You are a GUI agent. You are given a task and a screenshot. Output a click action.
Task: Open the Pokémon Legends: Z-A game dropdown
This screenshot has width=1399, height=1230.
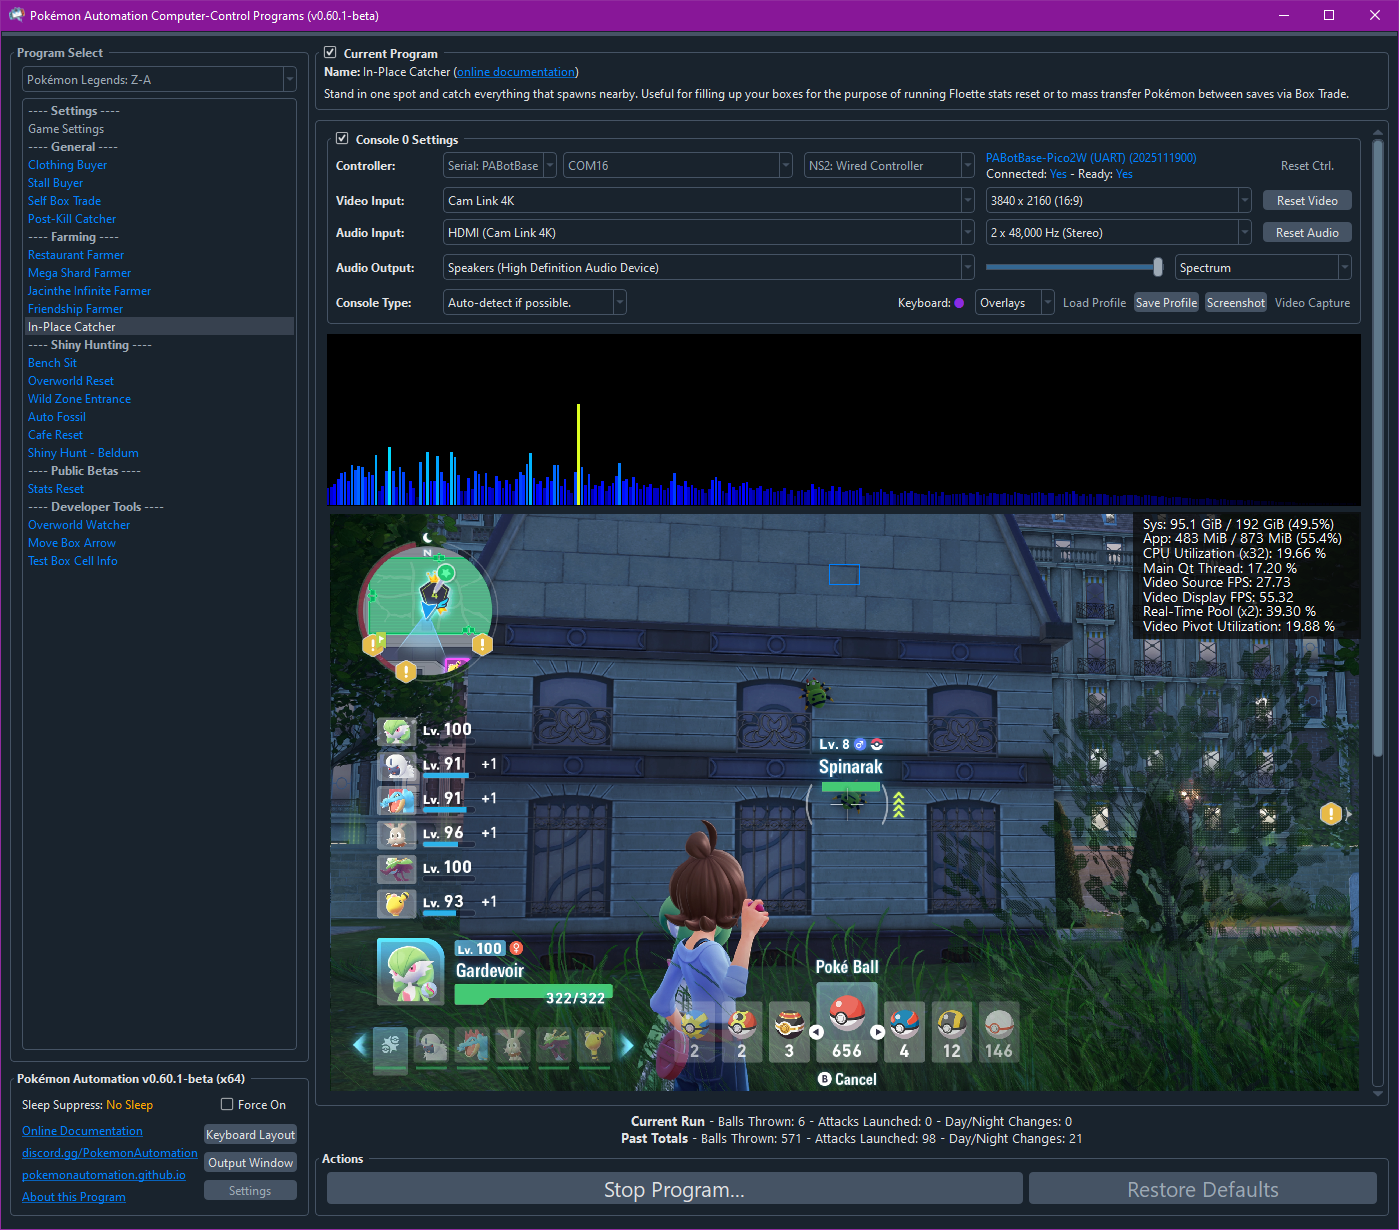pos(159,80)
